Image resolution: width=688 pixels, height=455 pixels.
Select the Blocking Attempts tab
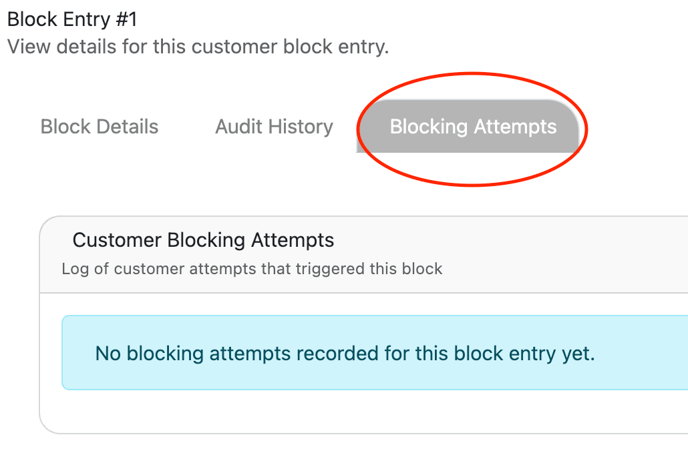pyautogui.click(x=472, y=127)
